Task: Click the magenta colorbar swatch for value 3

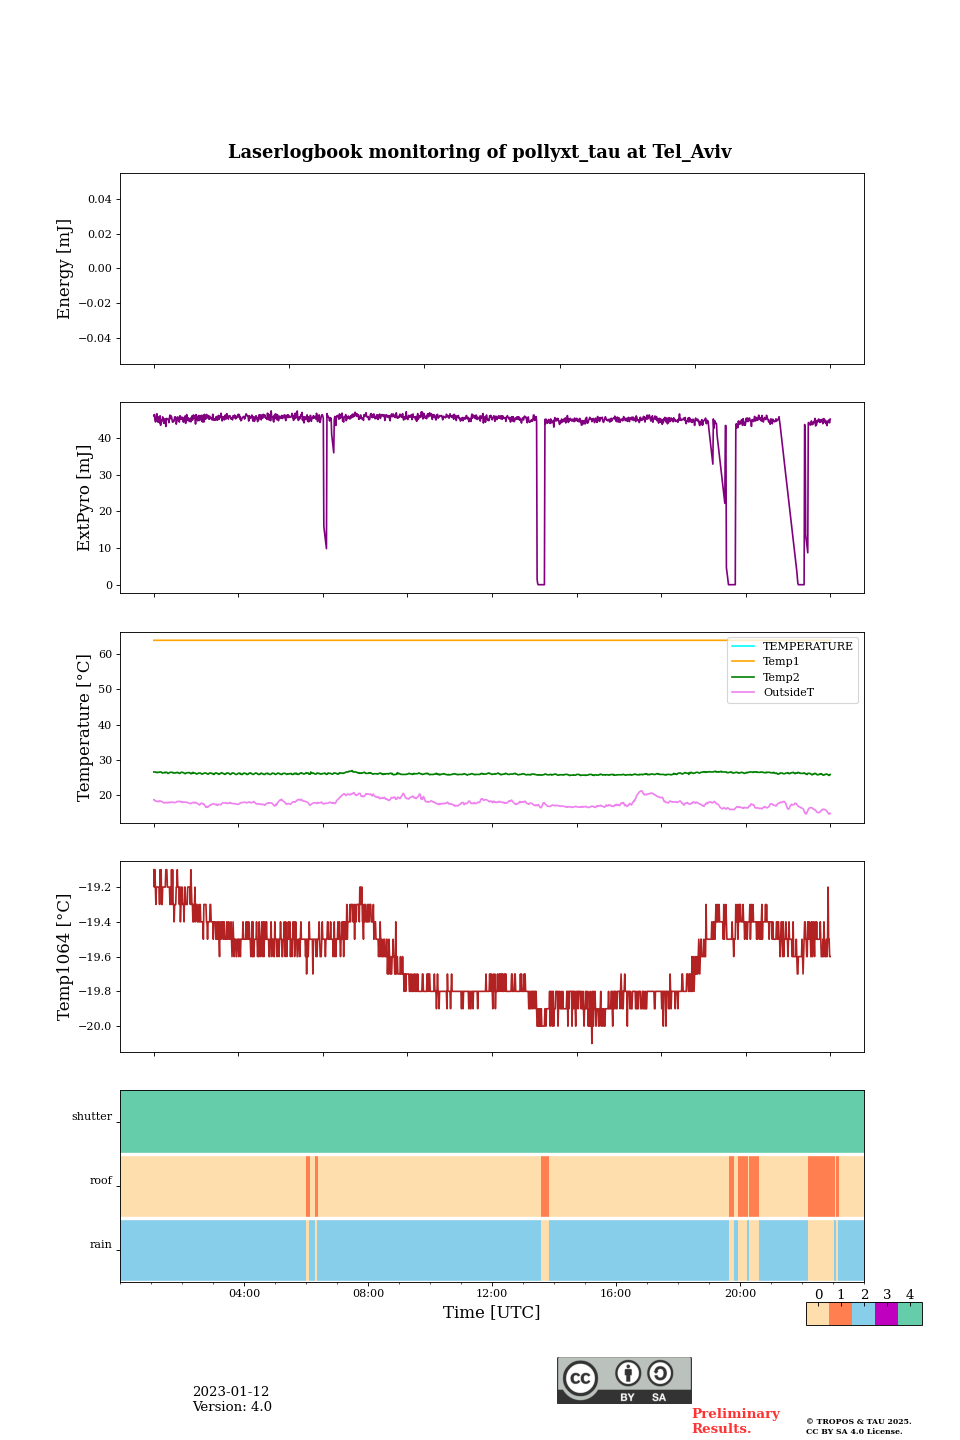Action: click(x=887, y=1314)
